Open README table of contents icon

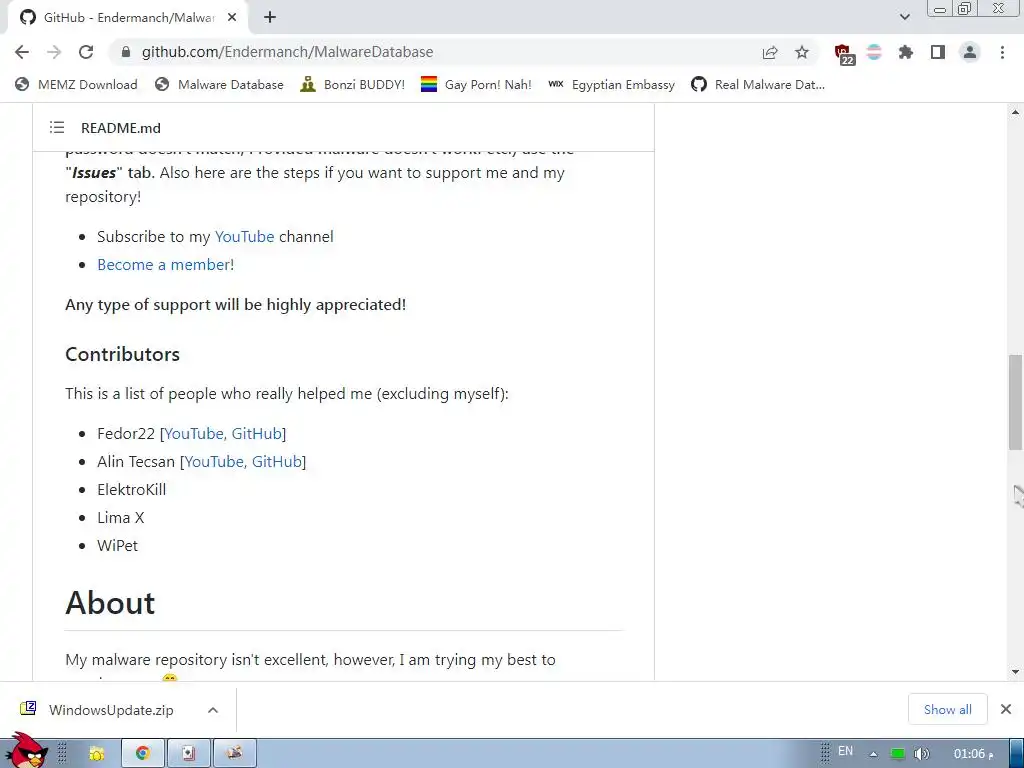point(57,127)
